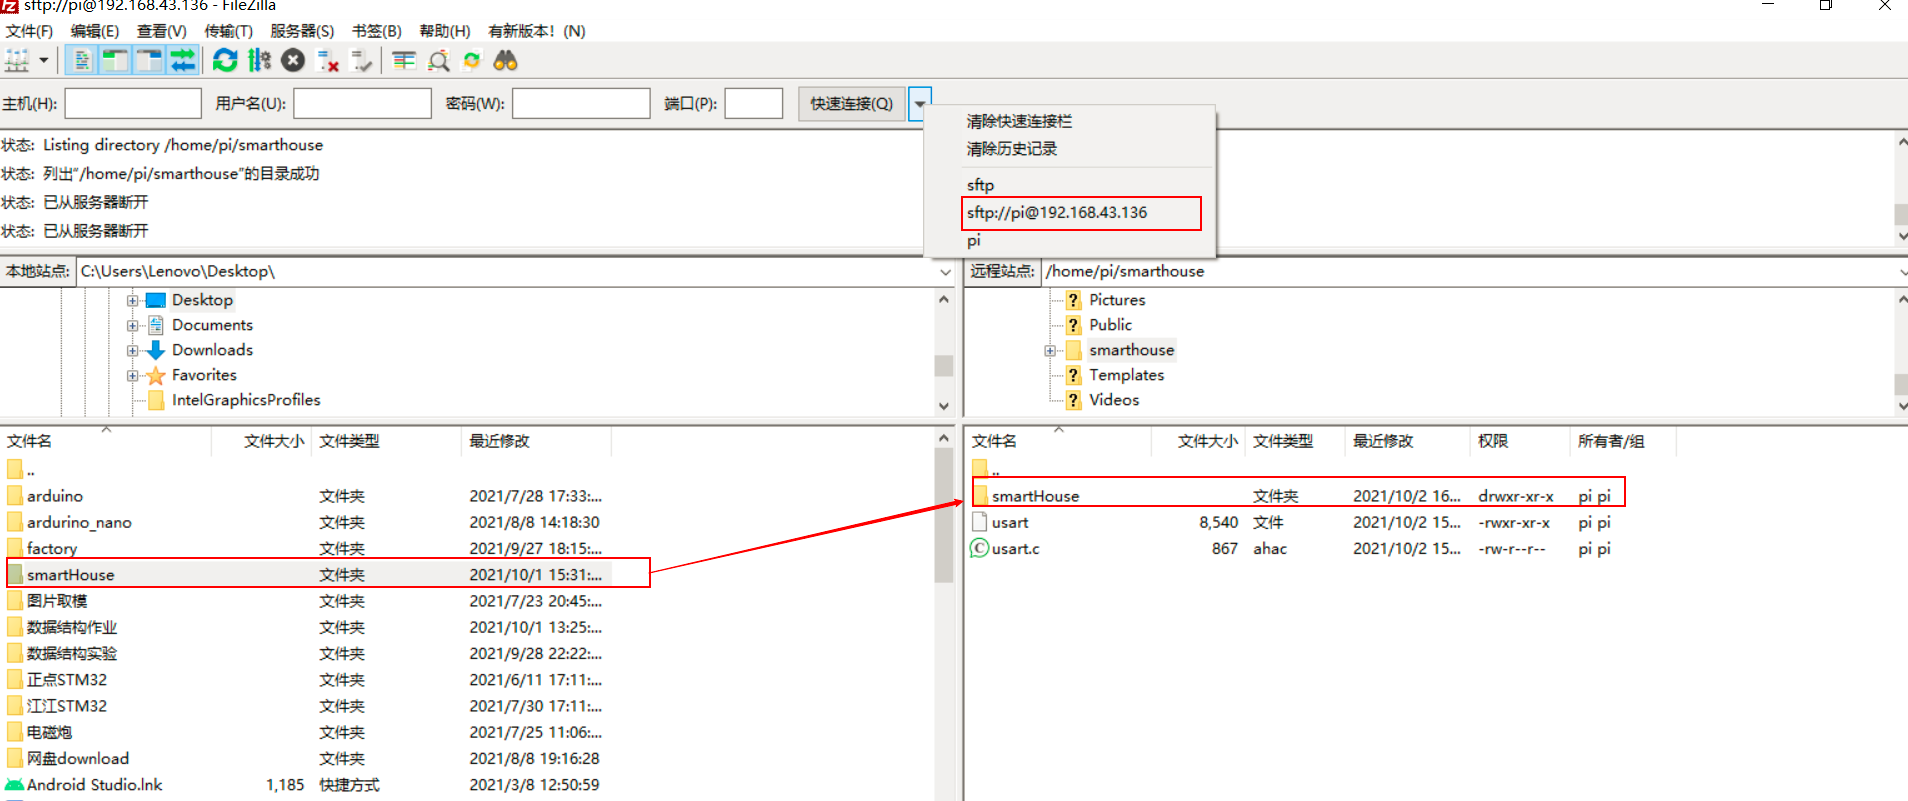Search for files with binoculars icon
This screenshot has height=801, width=1908.
click(505, 61)
